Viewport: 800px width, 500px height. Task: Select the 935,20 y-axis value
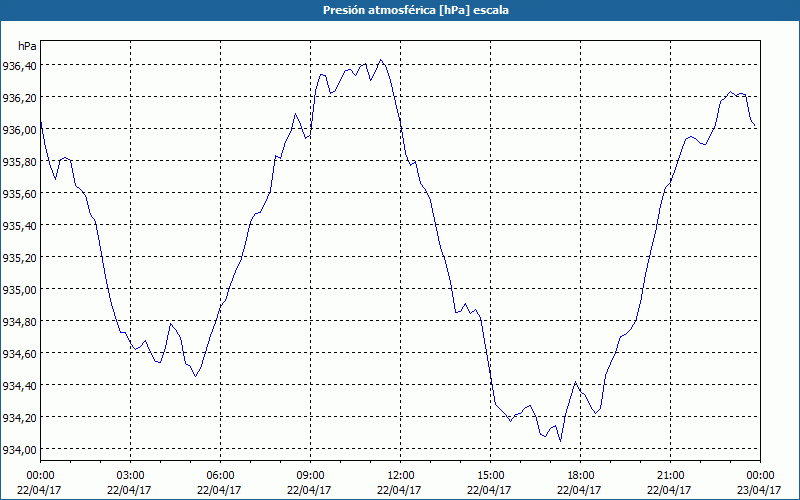click(19, 257)
